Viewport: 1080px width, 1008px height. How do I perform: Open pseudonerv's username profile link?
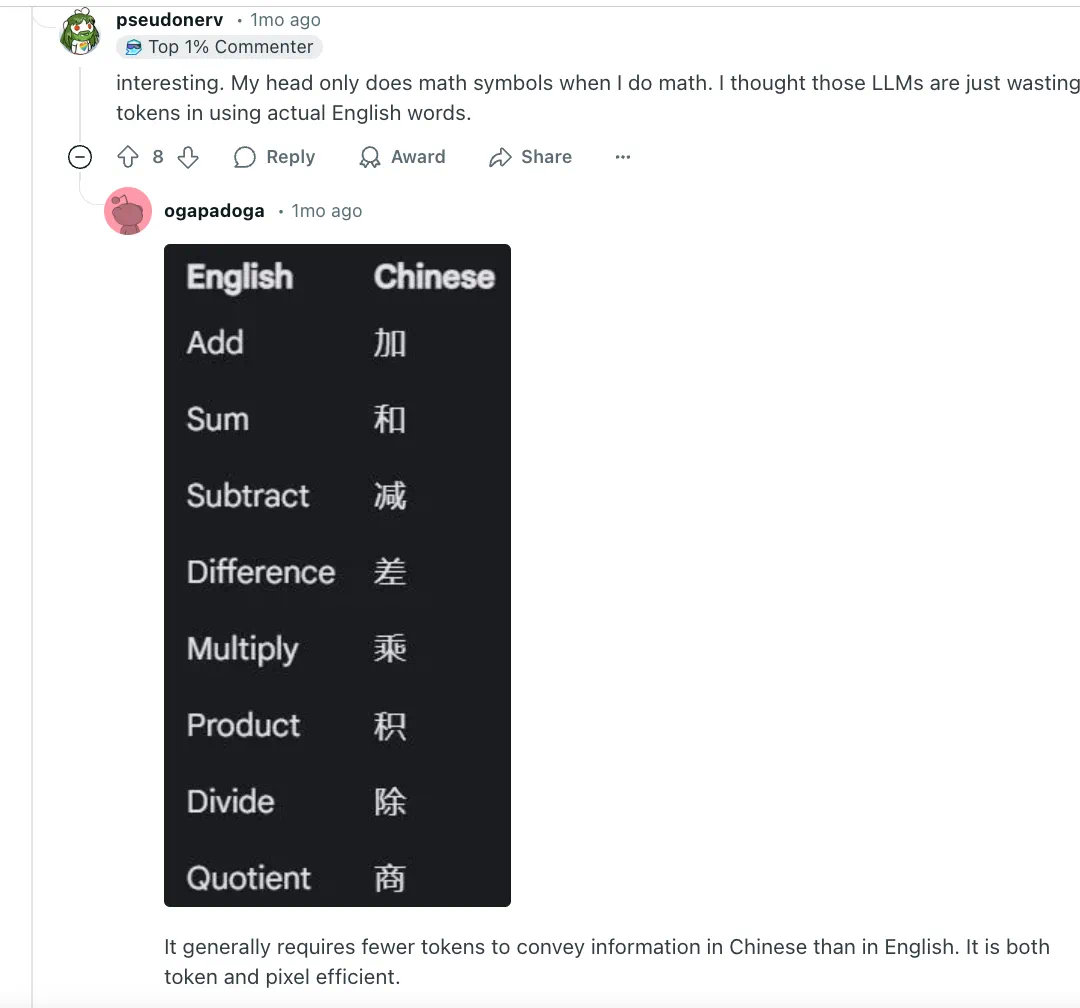coord(169,20)
